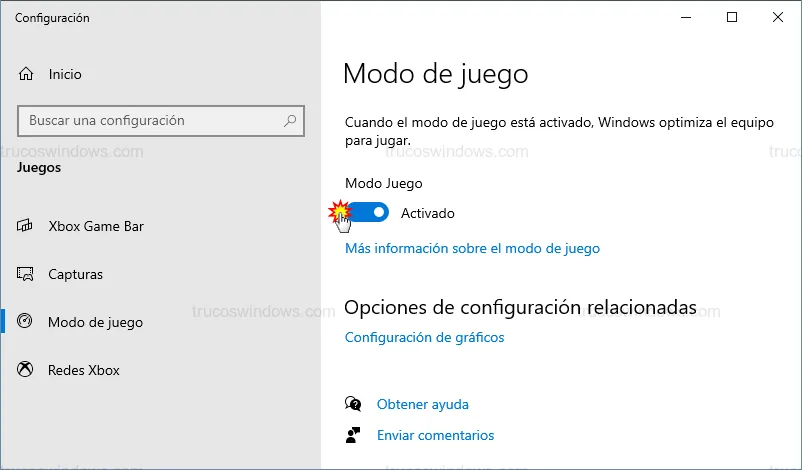The width and height of the screenshot is (802, 470).
Task: Go to Inicio in the sidebar
Action: pos(65,74)
